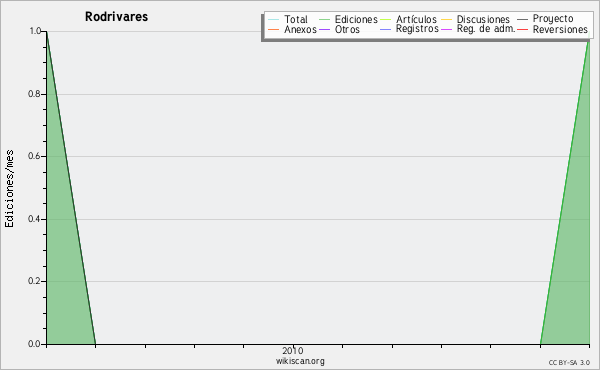Click the 1.0 y-axis tick label
The image size is (600, 370).
click(35, 31)
